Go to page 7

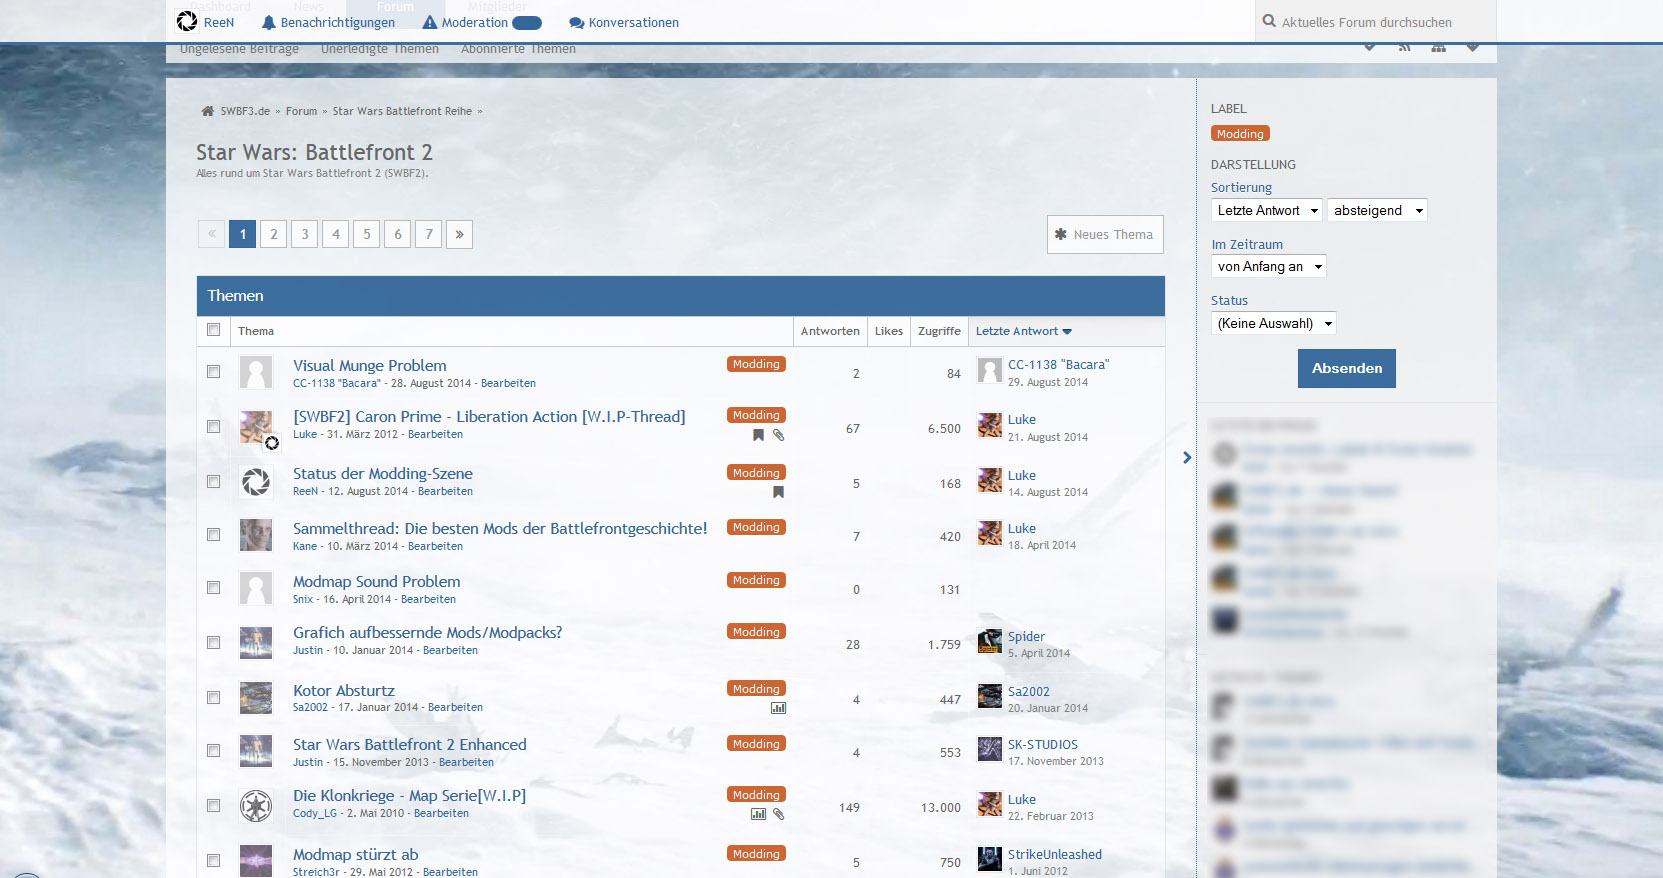coord(429,234)
